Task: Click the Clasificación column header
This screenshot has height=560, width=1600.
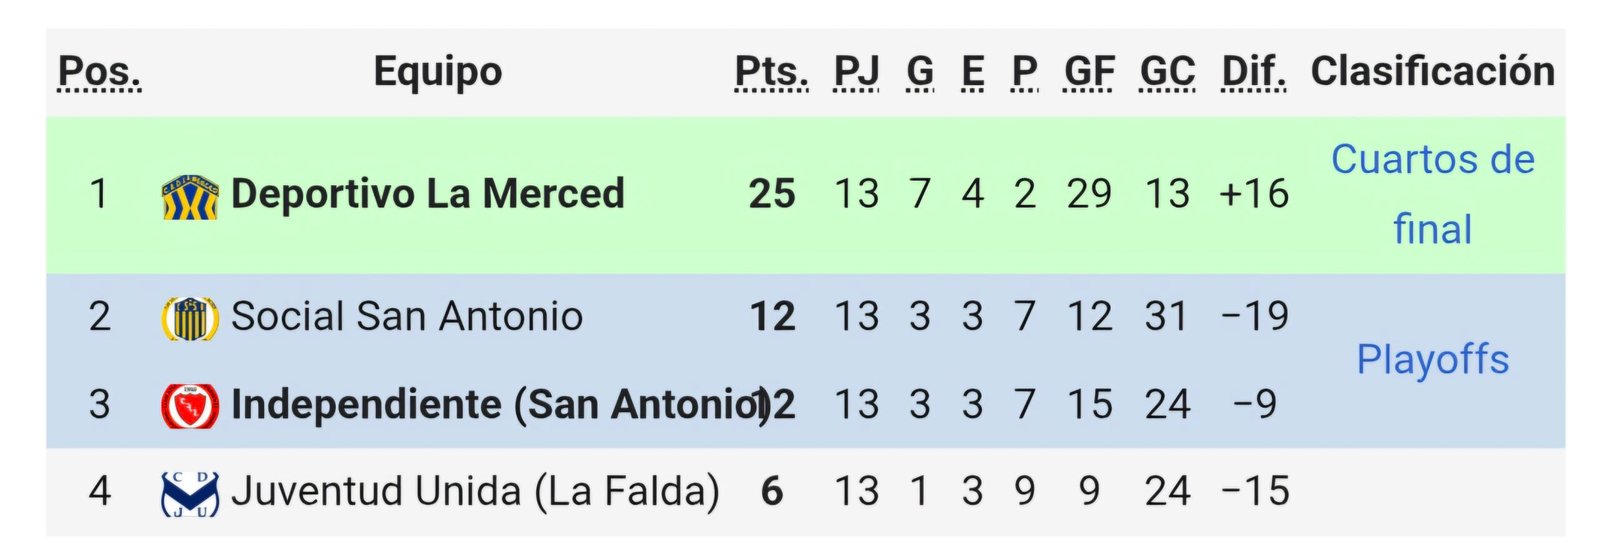Action: pyautogui.click(x=1432, y=72)
